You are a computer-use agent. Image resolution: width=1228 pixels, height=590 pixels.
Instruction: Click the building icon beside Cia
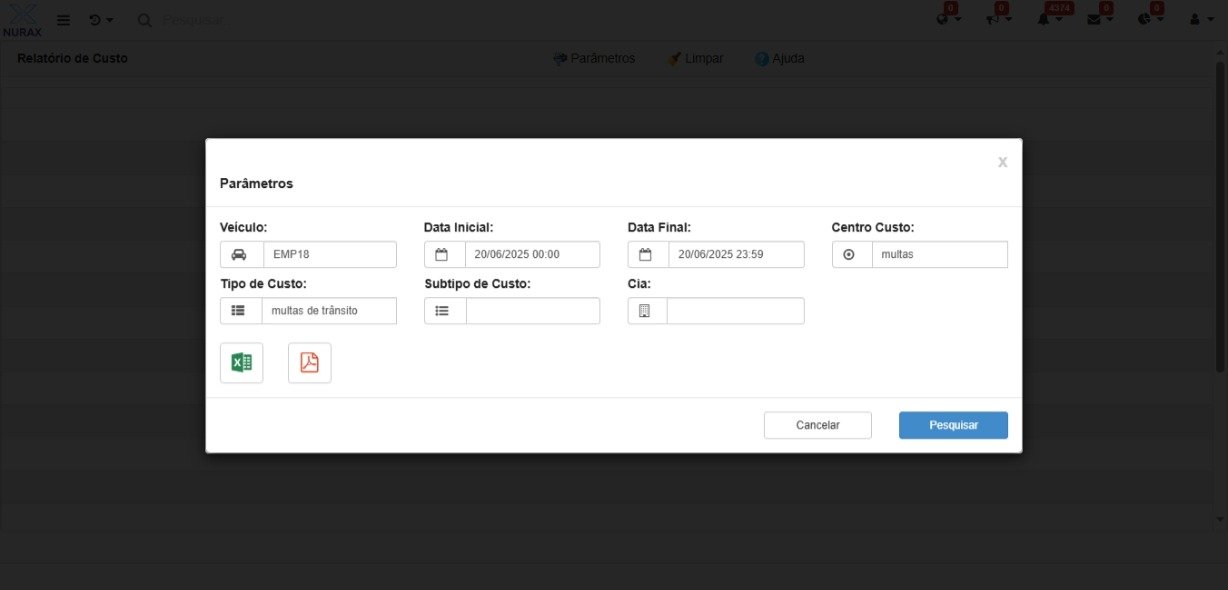[x=647, y=311]
